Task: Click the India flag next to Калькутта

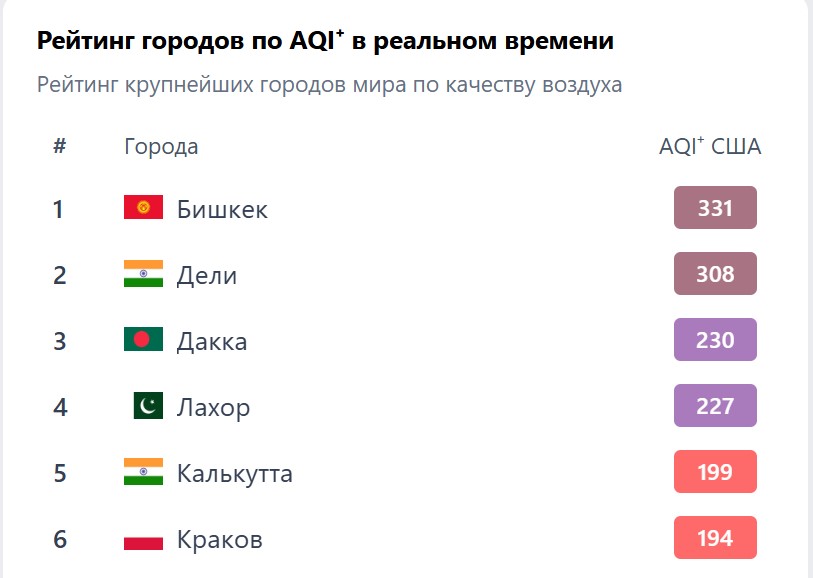Action: click(141, 473)
